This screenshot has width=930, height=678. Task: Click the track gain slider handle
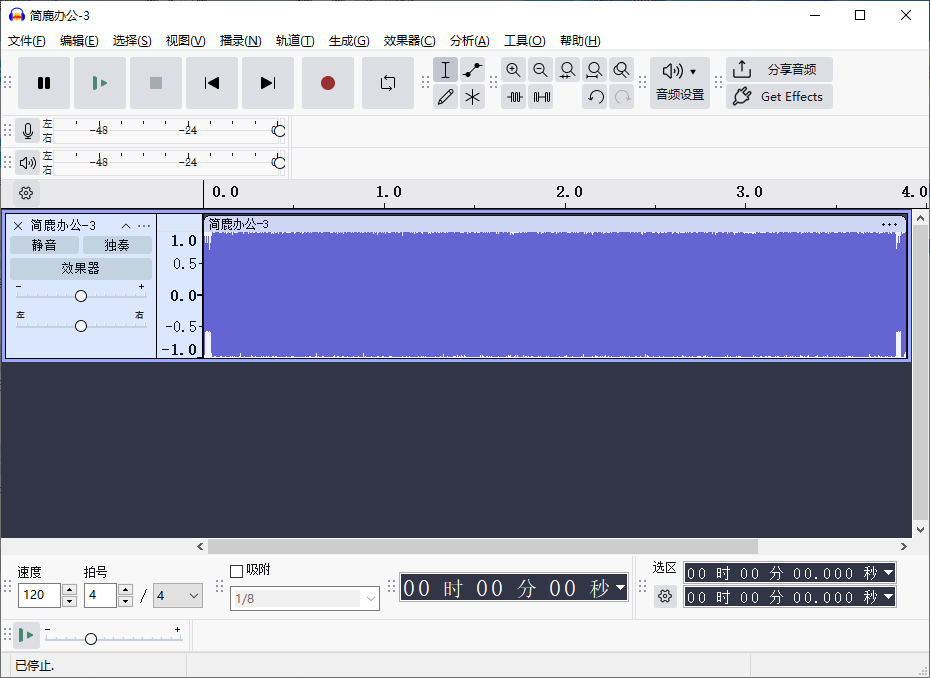pos(81,295)
